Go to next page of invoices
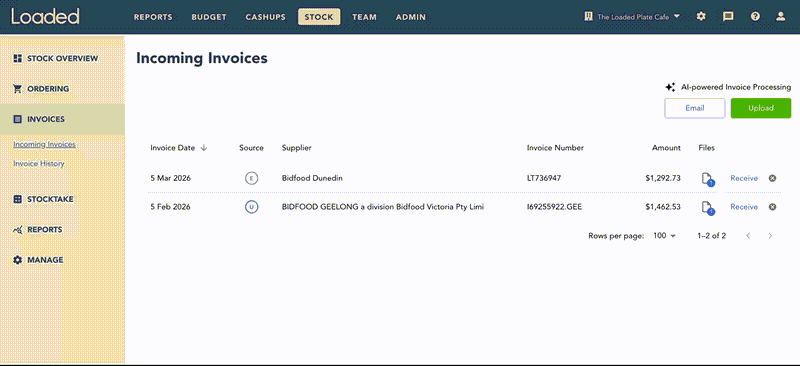The width and height of the screenshot is (800, 366). [770, 236]
